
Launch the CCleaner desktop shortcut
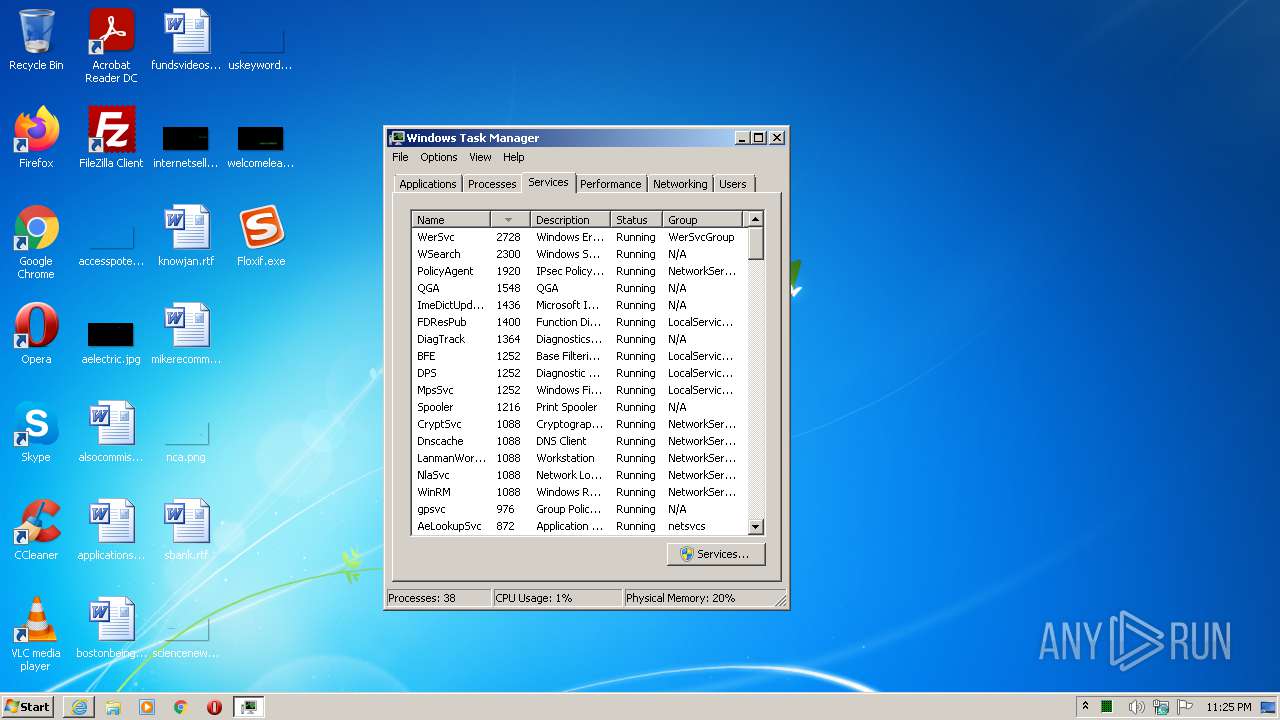pos(36,530)
